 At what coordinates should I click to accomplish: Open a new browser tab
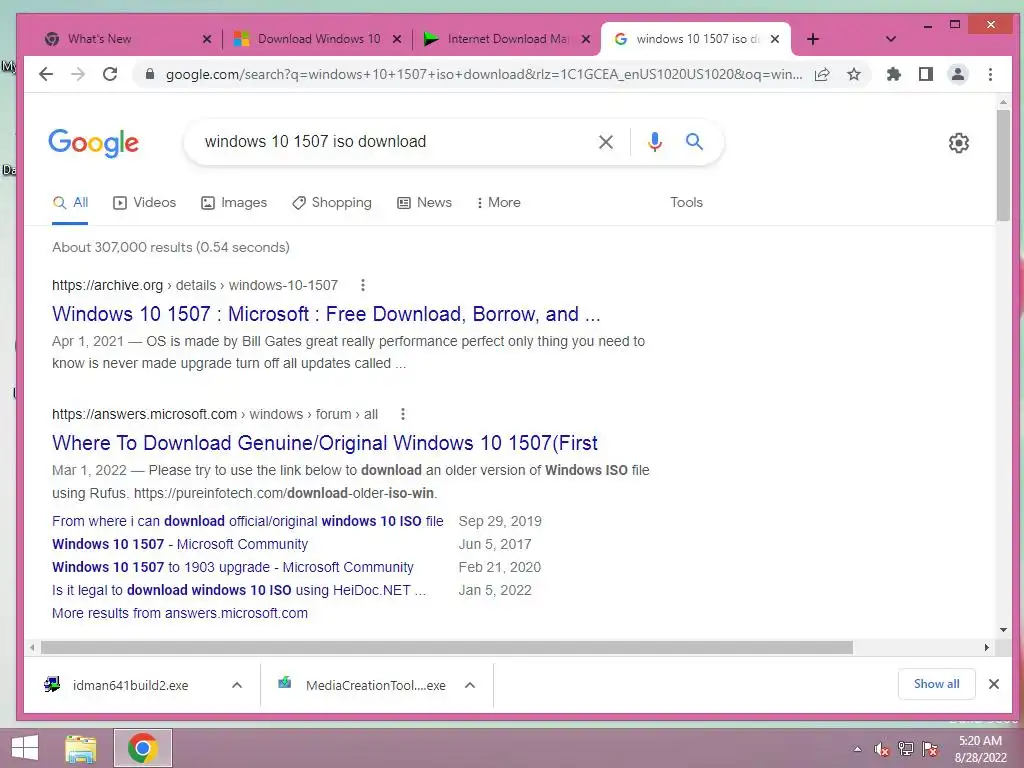tap(812, 39)
